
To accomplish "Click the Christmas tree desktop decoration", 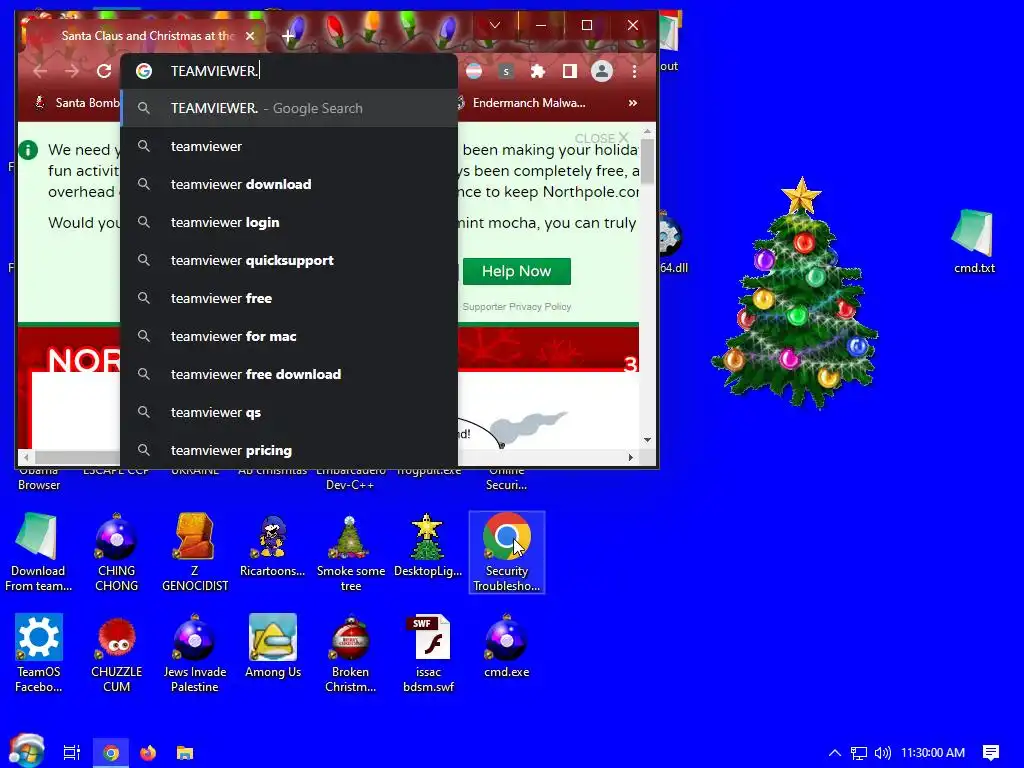I will click(796, 293).
